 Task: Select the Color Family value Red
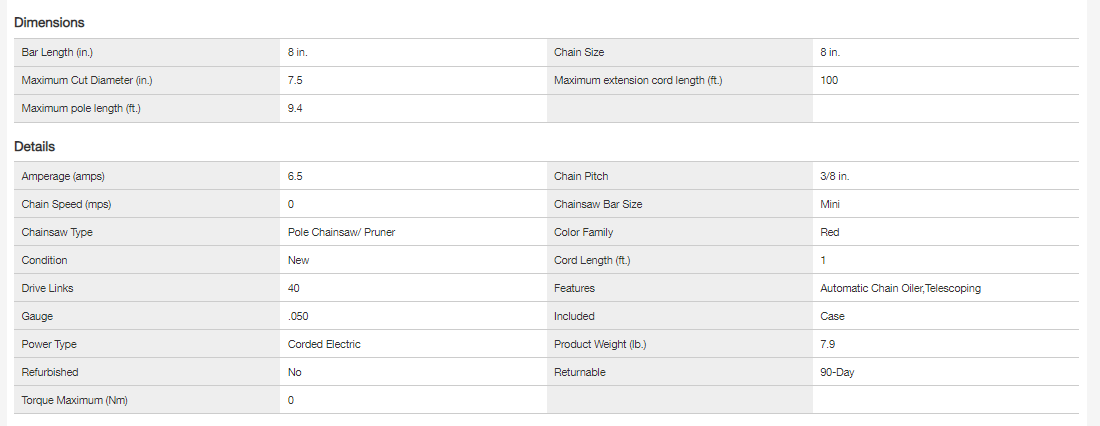pyautogui.click(x=829, y=232)
